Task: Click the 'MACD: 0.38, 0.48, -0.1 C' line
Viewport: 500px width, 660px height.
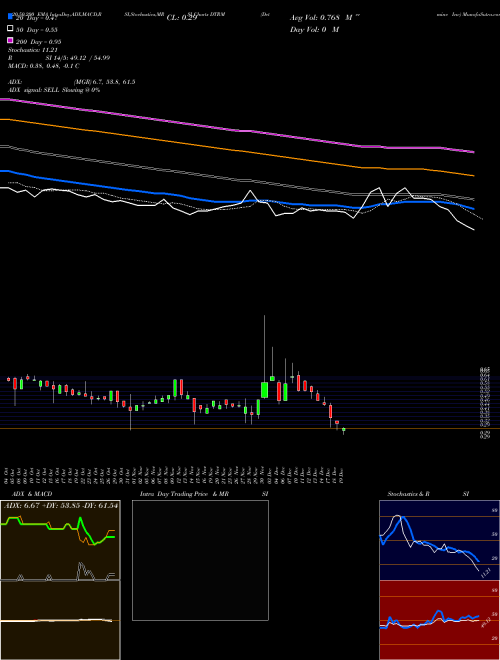Action: coord(44,66)
